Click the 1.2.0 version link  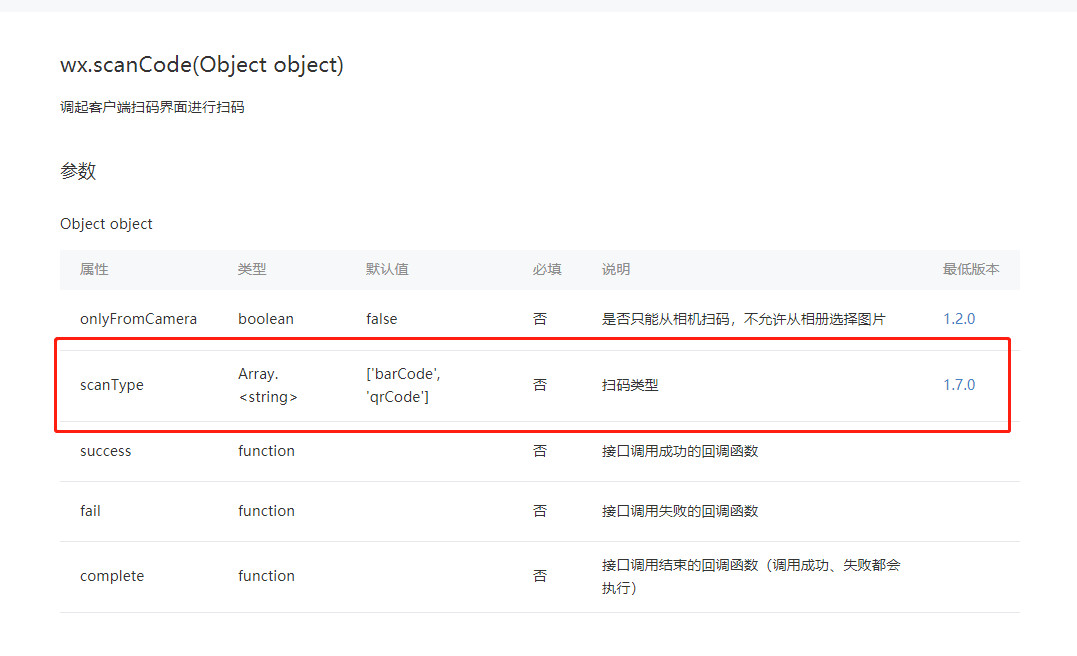(958, 319)
